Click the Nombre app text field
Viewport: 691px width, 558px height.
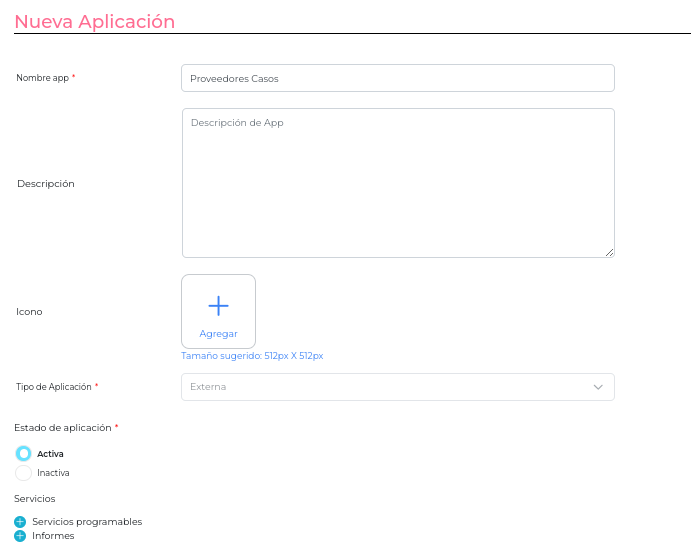pyautogui.click(x=397, y=78)
